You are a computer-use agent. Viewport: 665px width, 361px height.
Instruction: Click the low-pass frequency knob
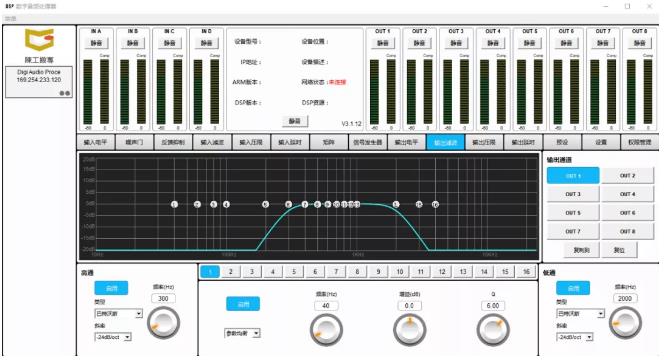(x=625, y=323)
